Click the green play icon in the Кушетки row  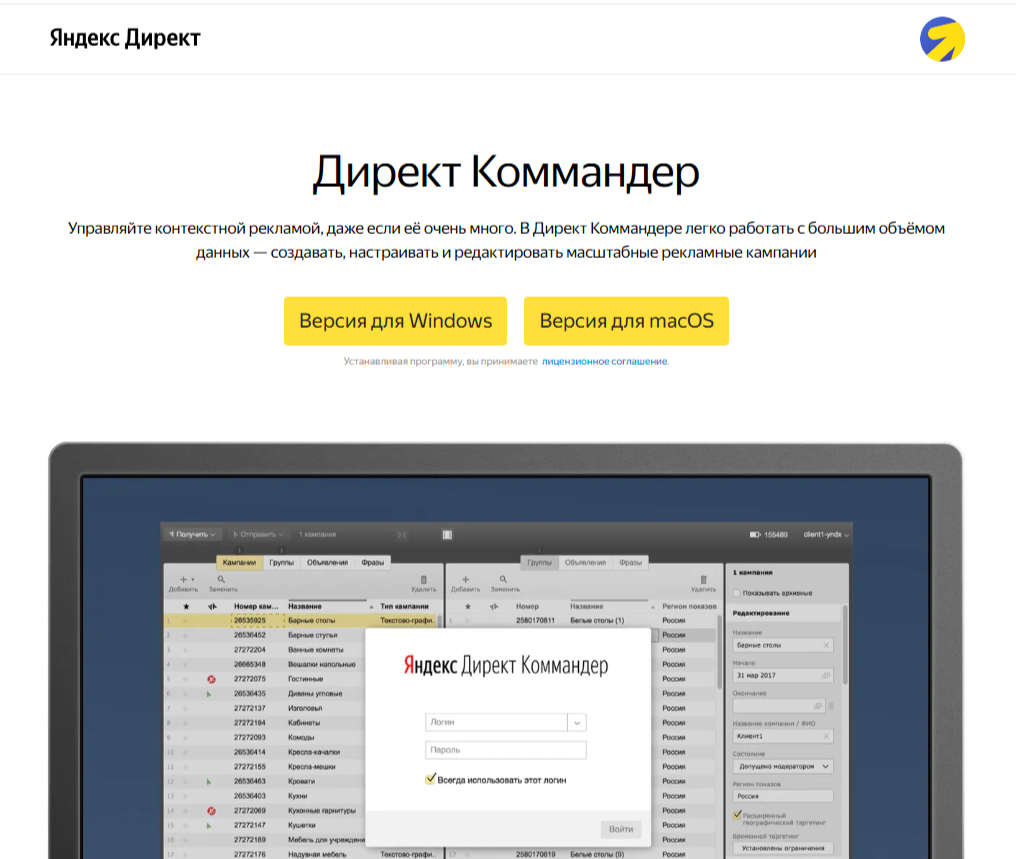[x=209, y=825]
